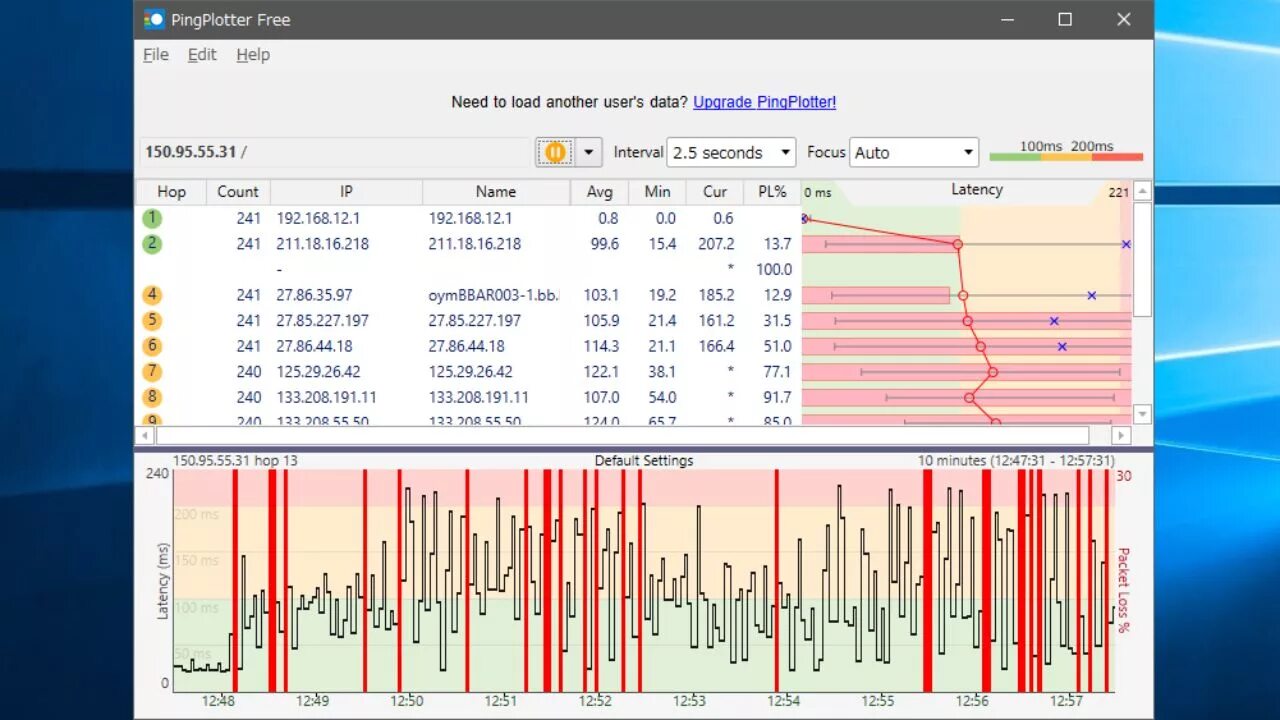Click the 12:53 time marker on the timeline
This screenshot has height=720, width=1280.
tap(689, 701)
